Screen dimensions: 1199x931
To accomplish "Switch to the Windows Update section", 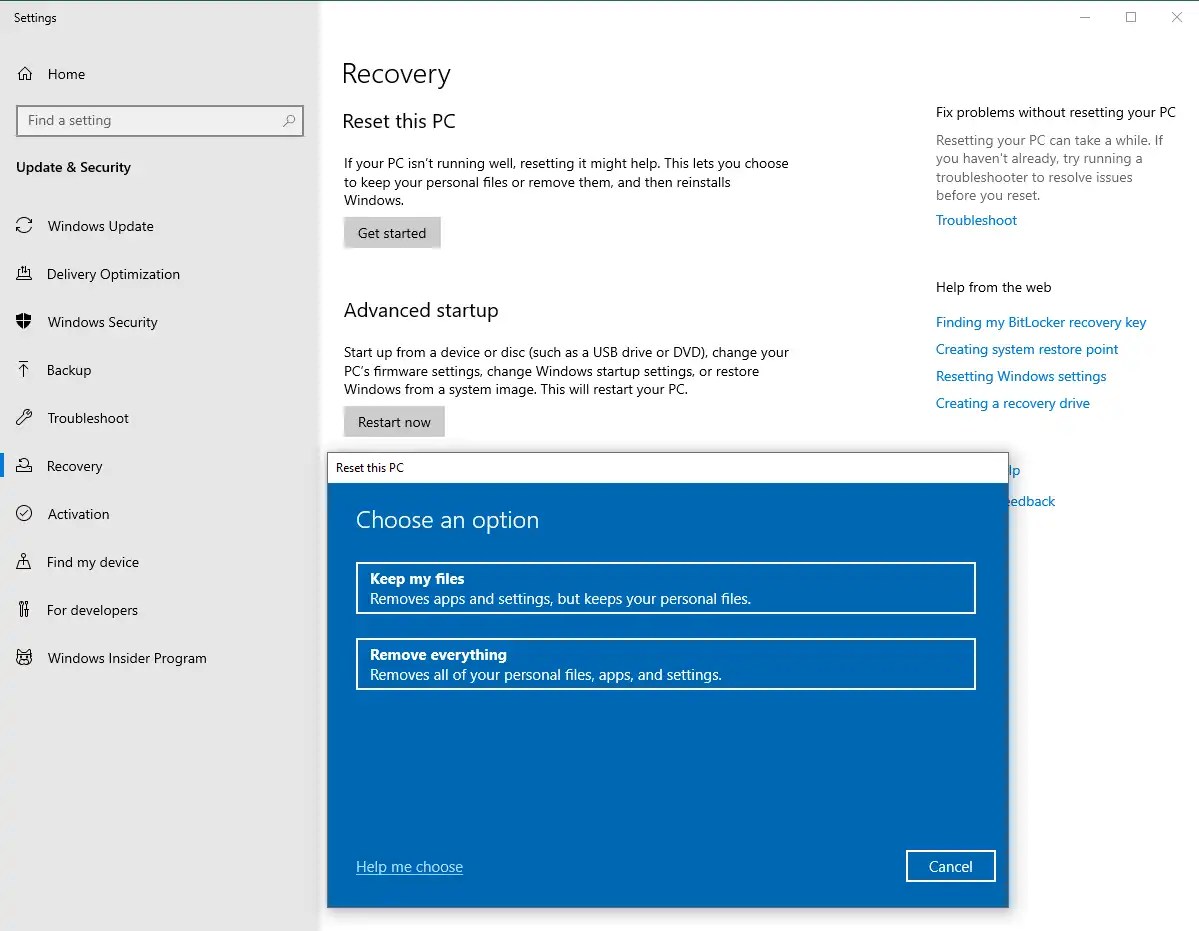I will 101,226.
